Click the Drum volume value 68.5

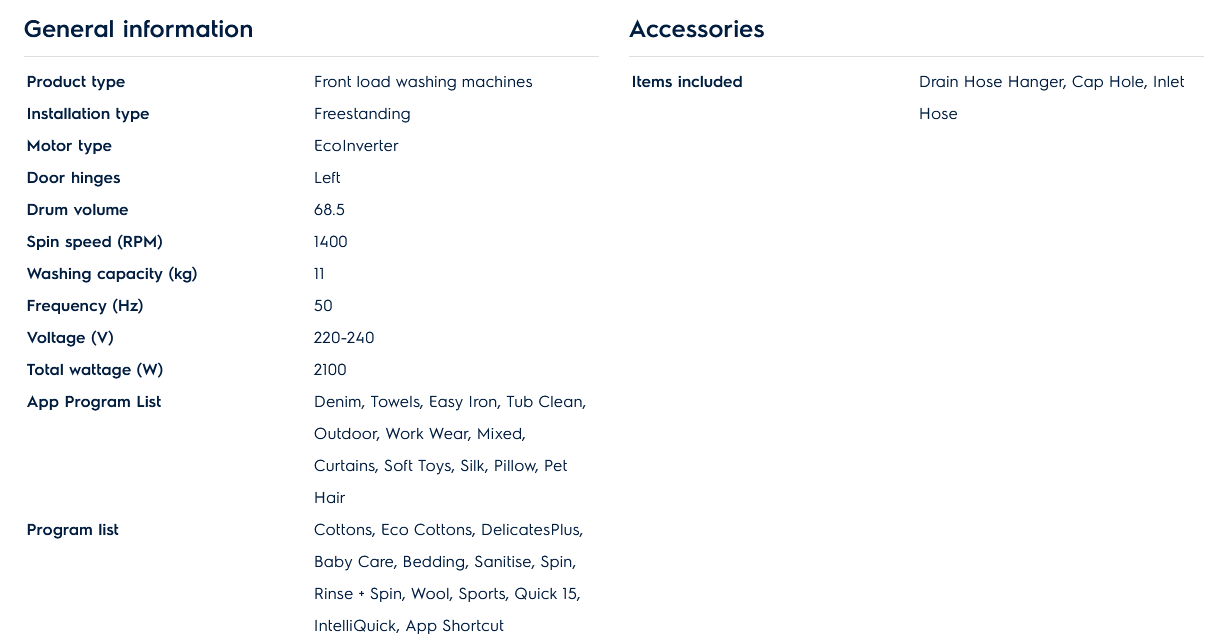point(329,210)
